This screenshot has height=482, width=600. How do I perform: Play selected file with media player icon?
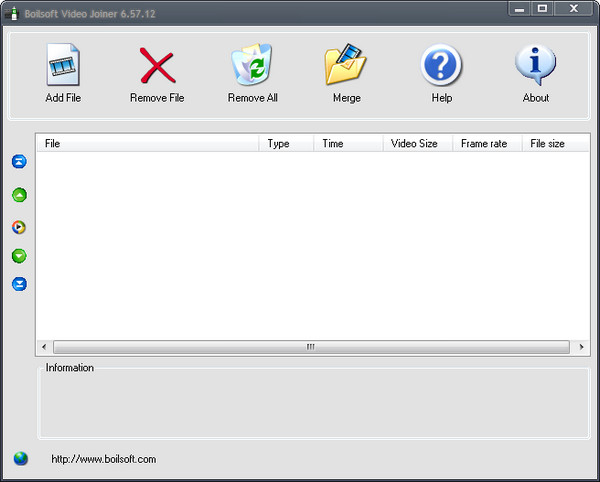pos(19,227)
